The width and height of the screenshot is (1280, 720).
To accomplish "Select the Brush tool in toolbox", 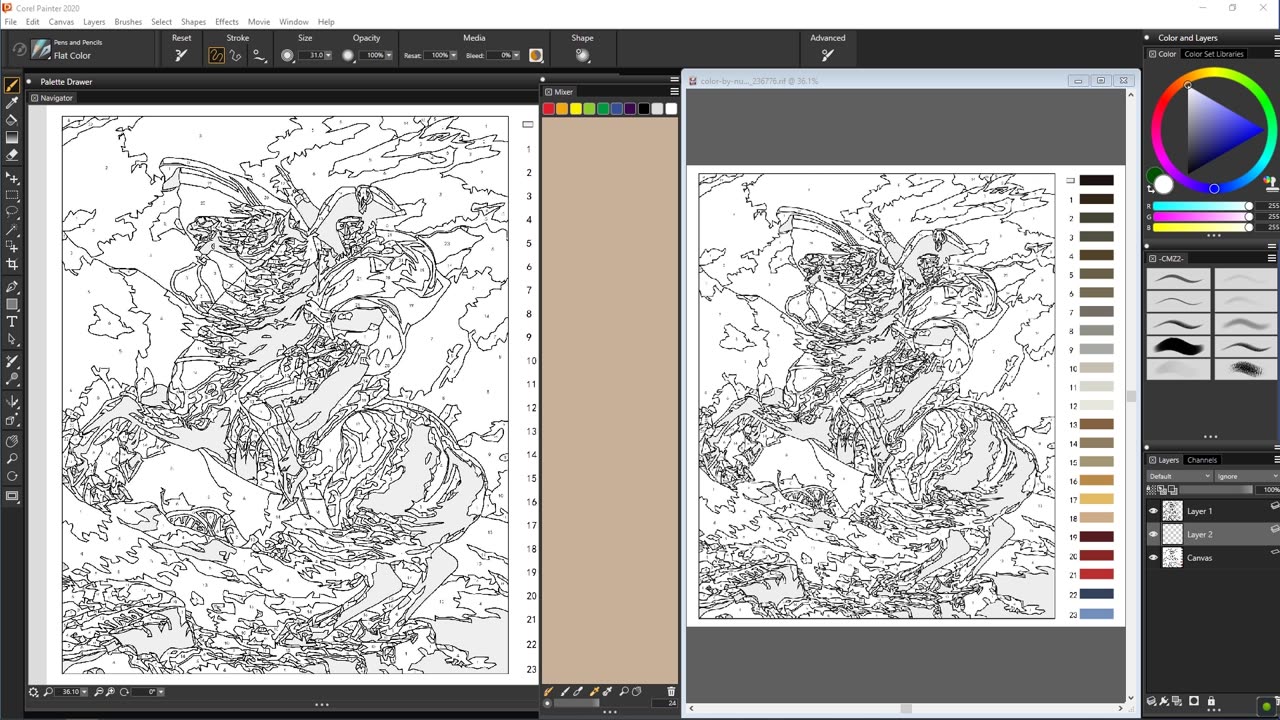I will [12, 85].
